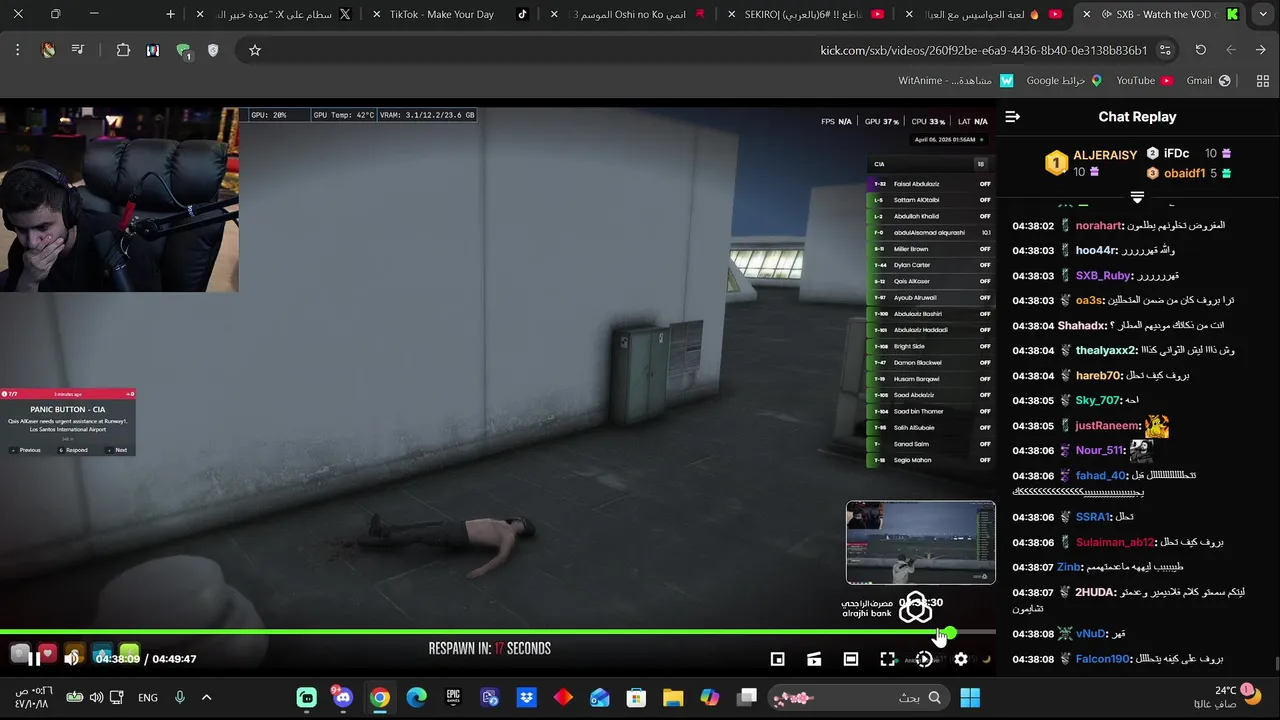Open a new browser tab with plus

click(170, 14)
